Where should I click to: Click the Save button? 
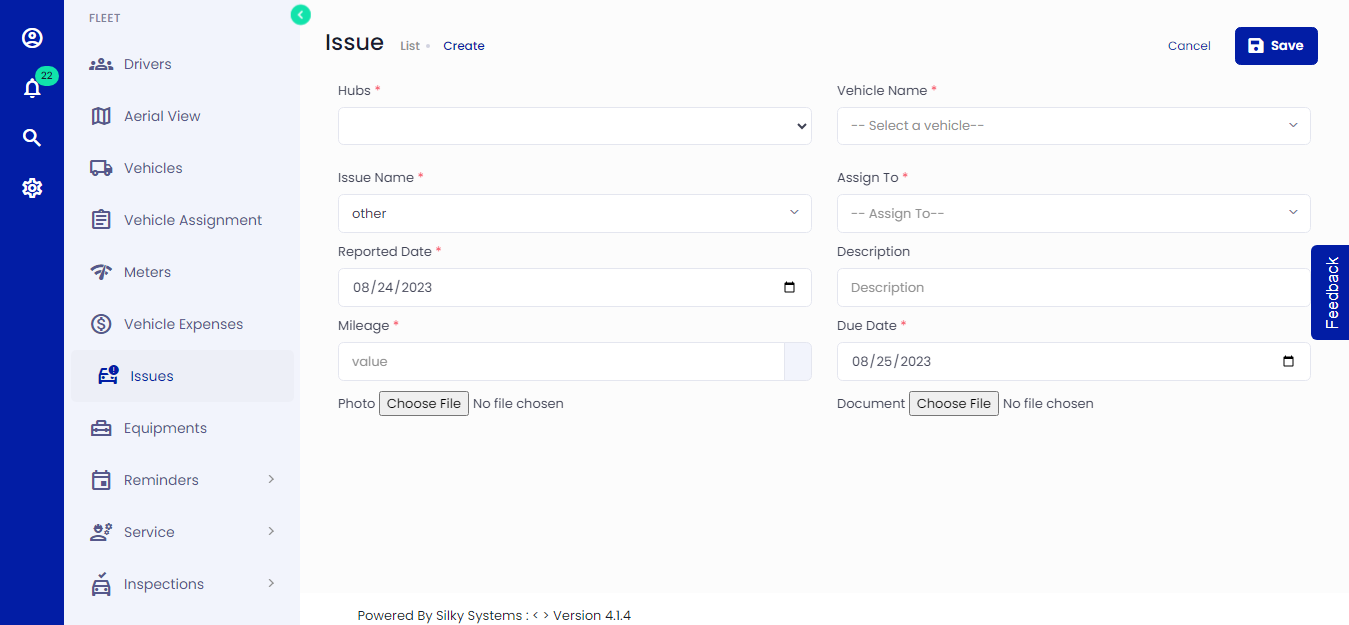[1275, 46]
